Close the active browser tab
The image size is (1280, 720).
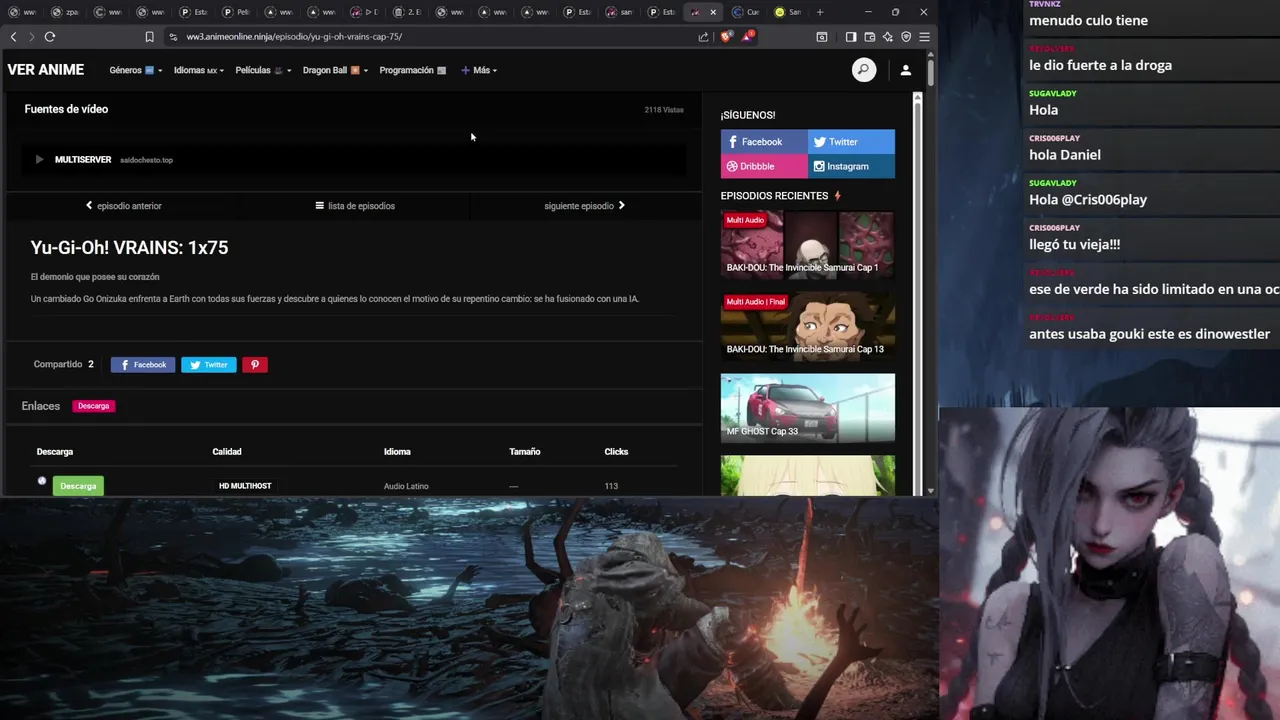click(713, 12)
